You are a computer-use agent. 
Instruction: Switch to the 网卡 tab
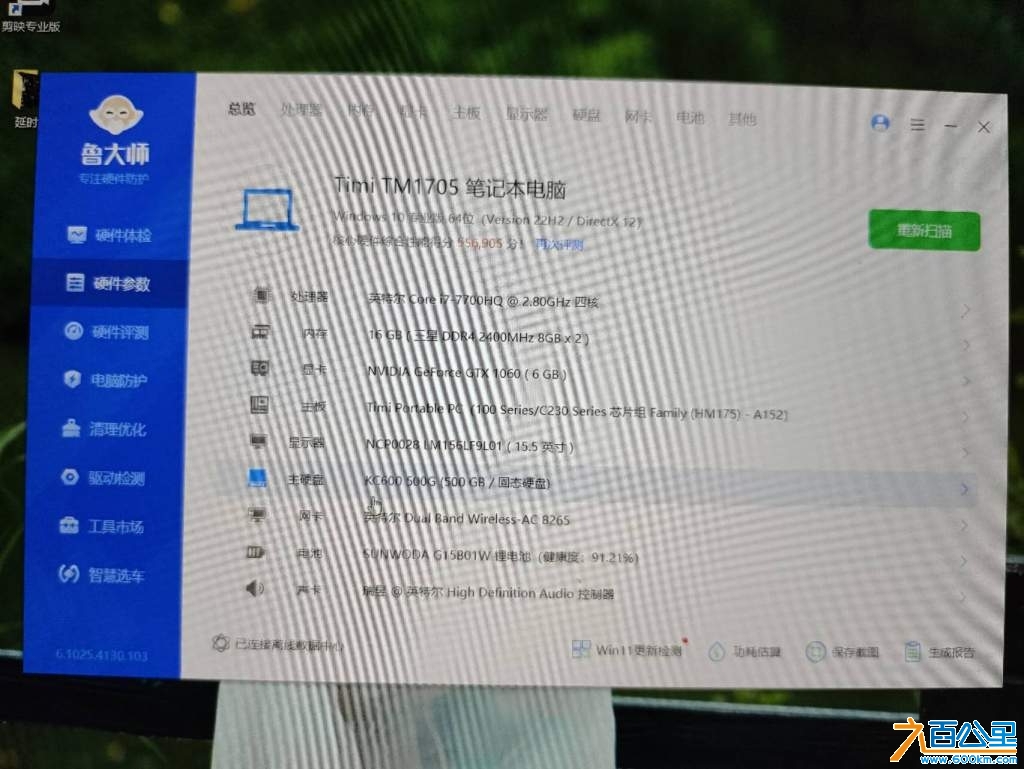pyautogui.click(x=638, y=116)
